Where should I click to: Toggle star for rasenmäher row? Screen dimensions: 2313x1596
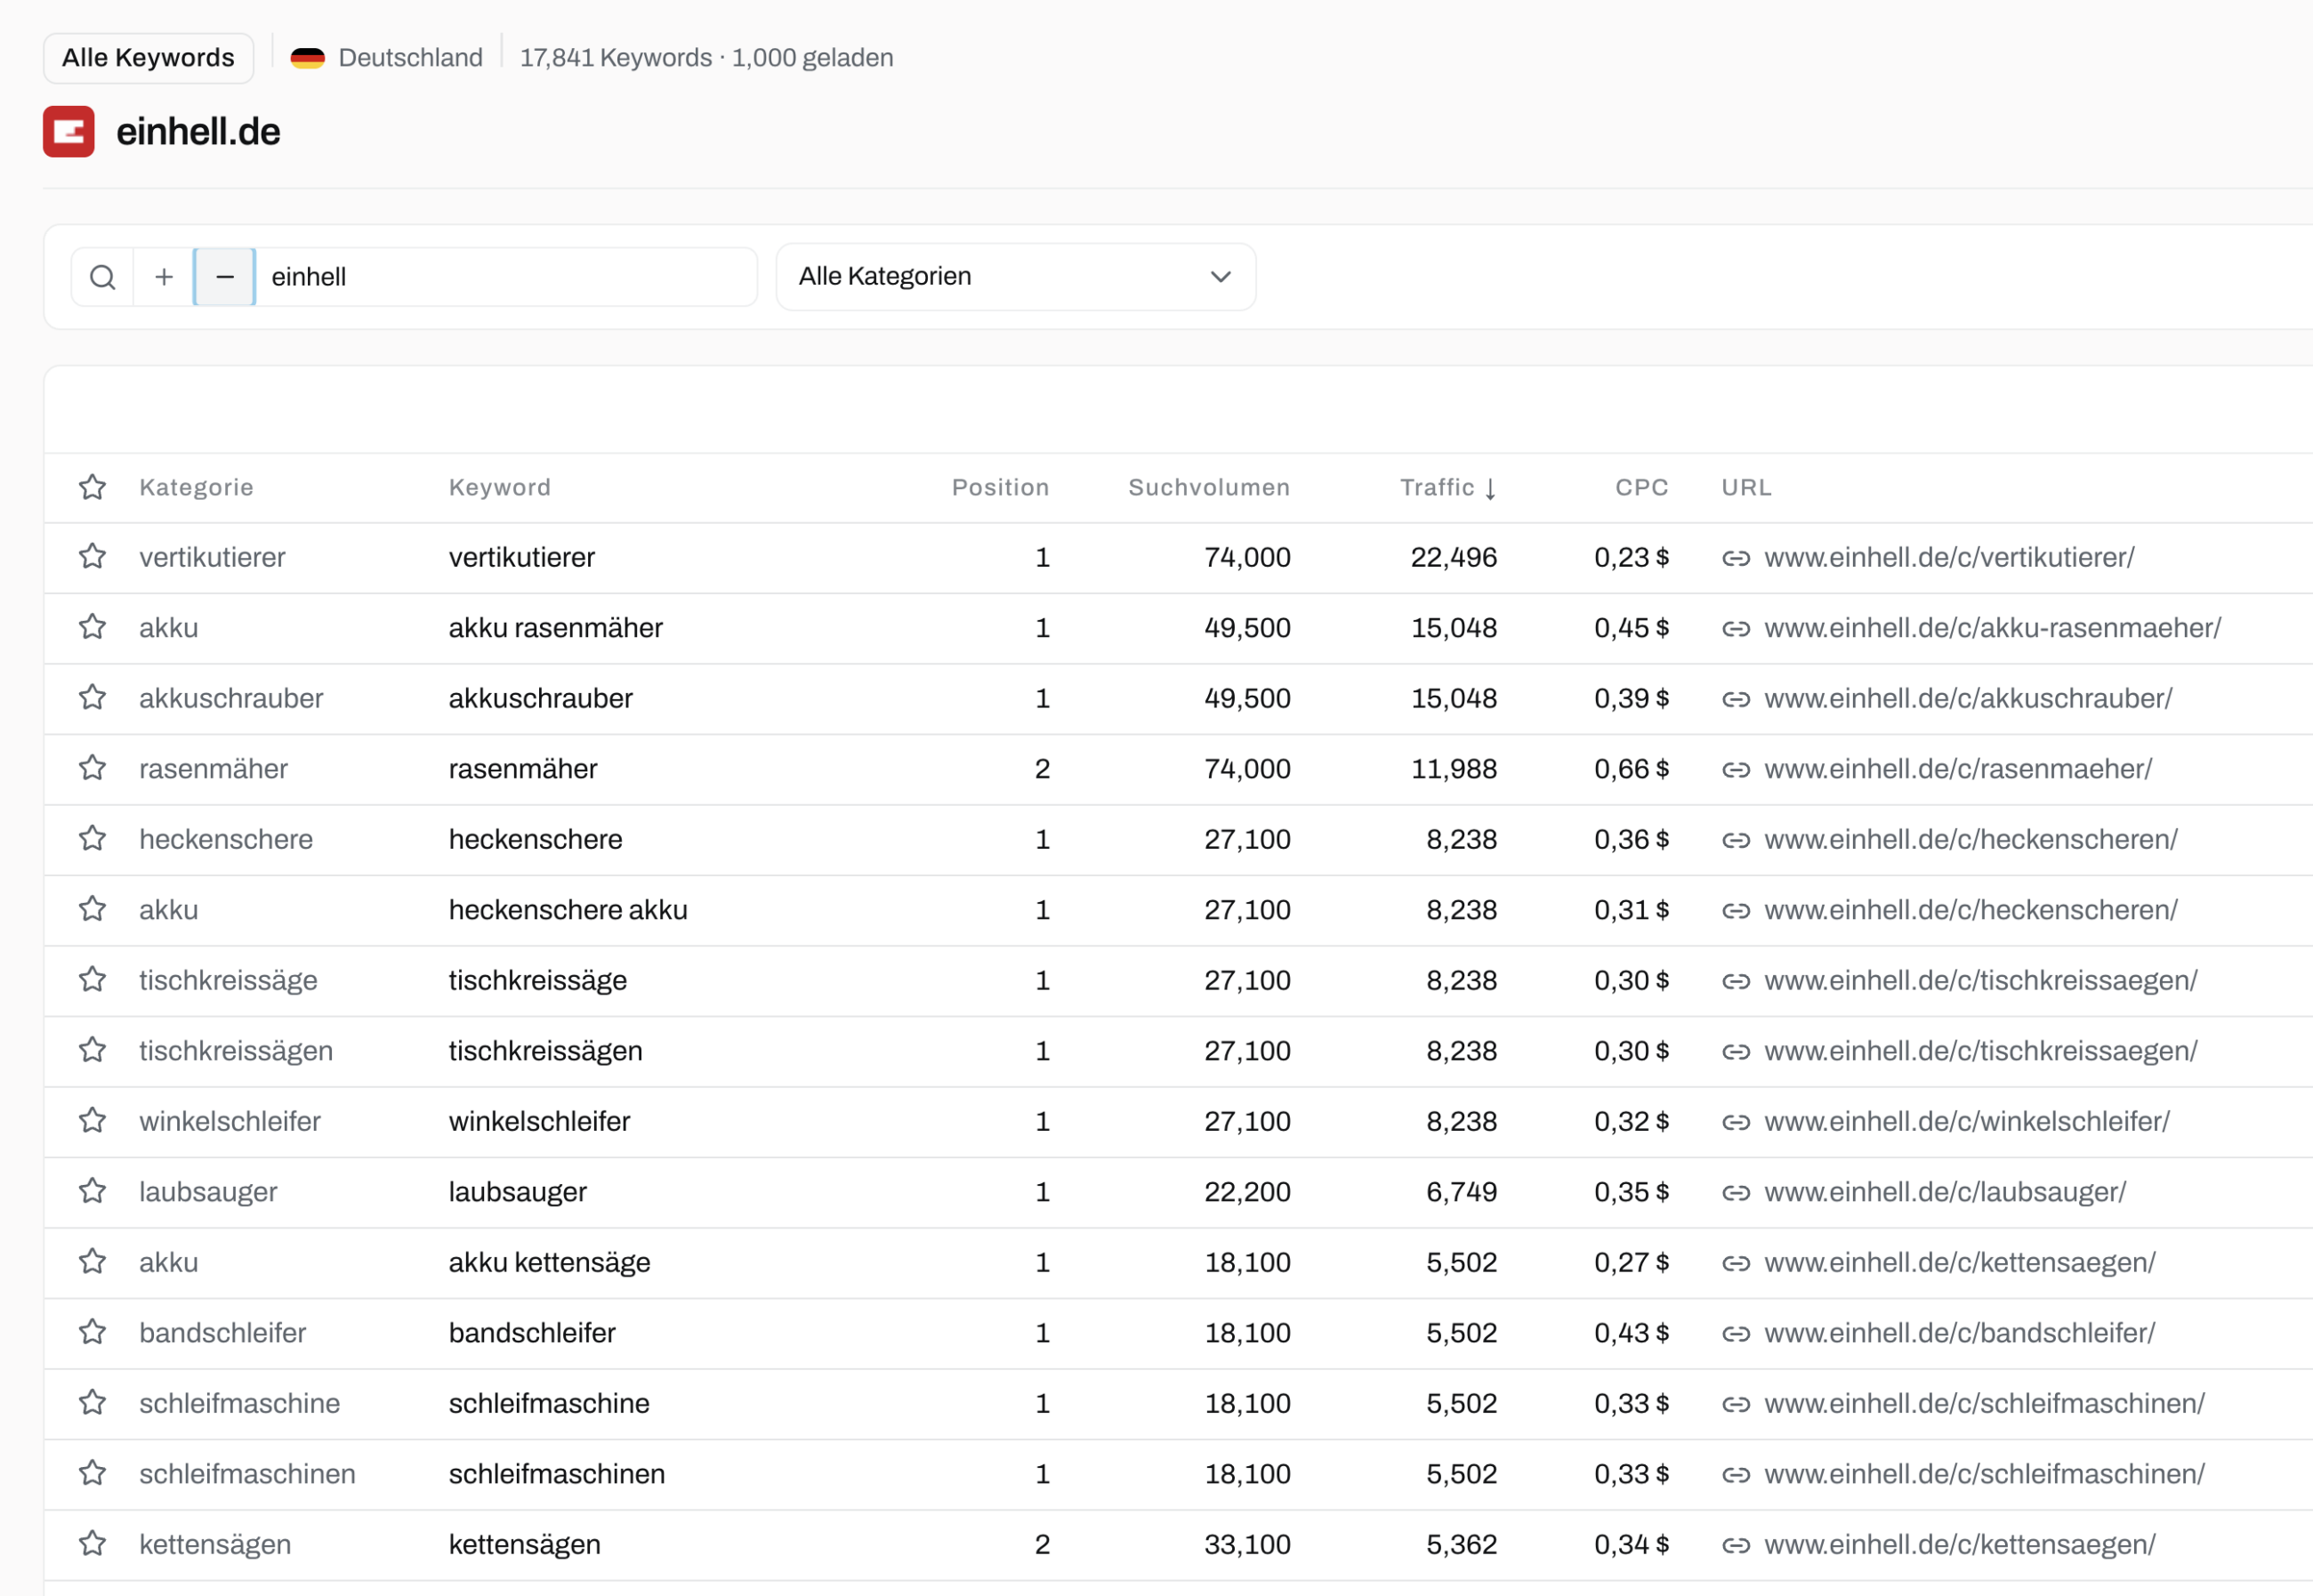point(93,768)
